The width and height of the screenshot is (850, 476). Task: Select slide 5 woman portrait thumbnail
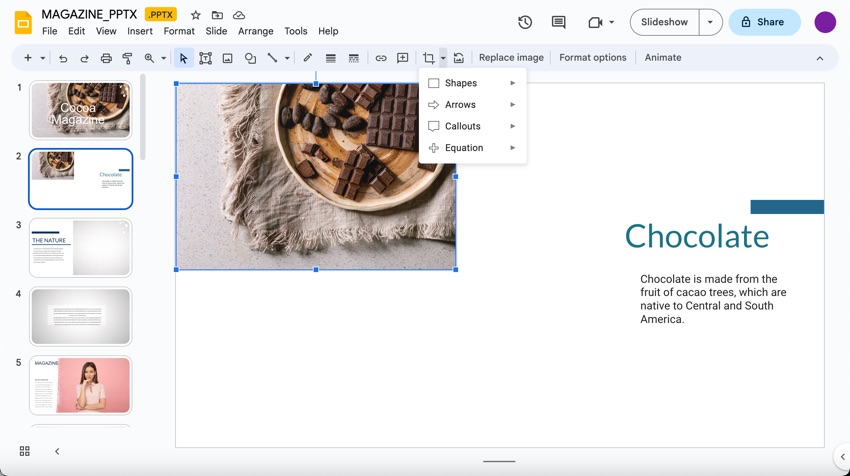(x=80, y=385)
